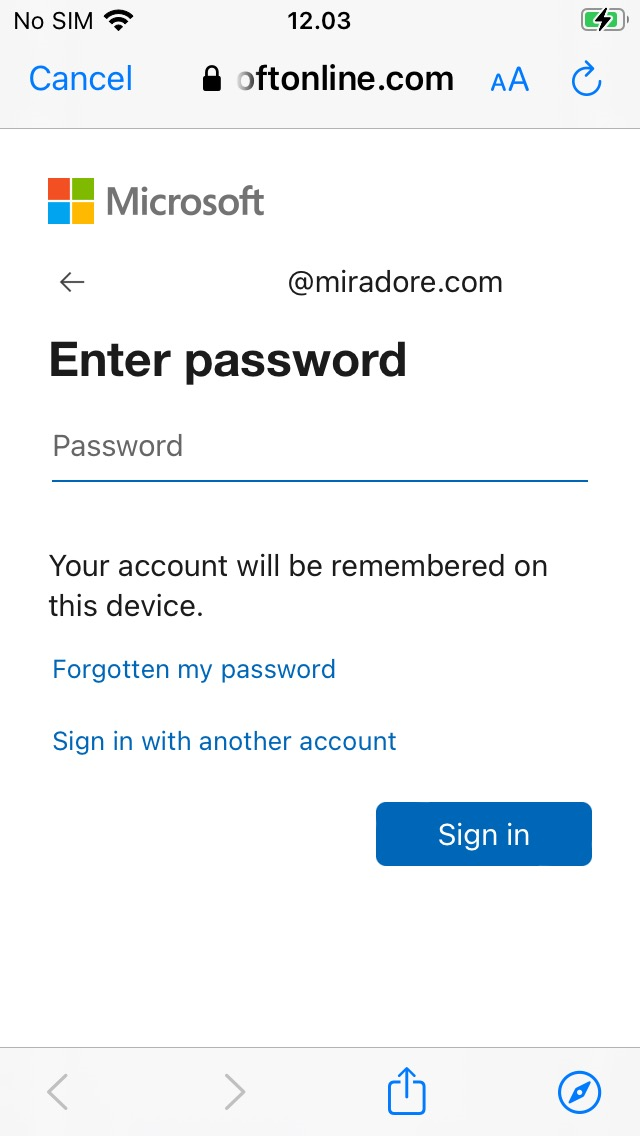
Task: Choose Sign in with another account
Action: (224, 740)
